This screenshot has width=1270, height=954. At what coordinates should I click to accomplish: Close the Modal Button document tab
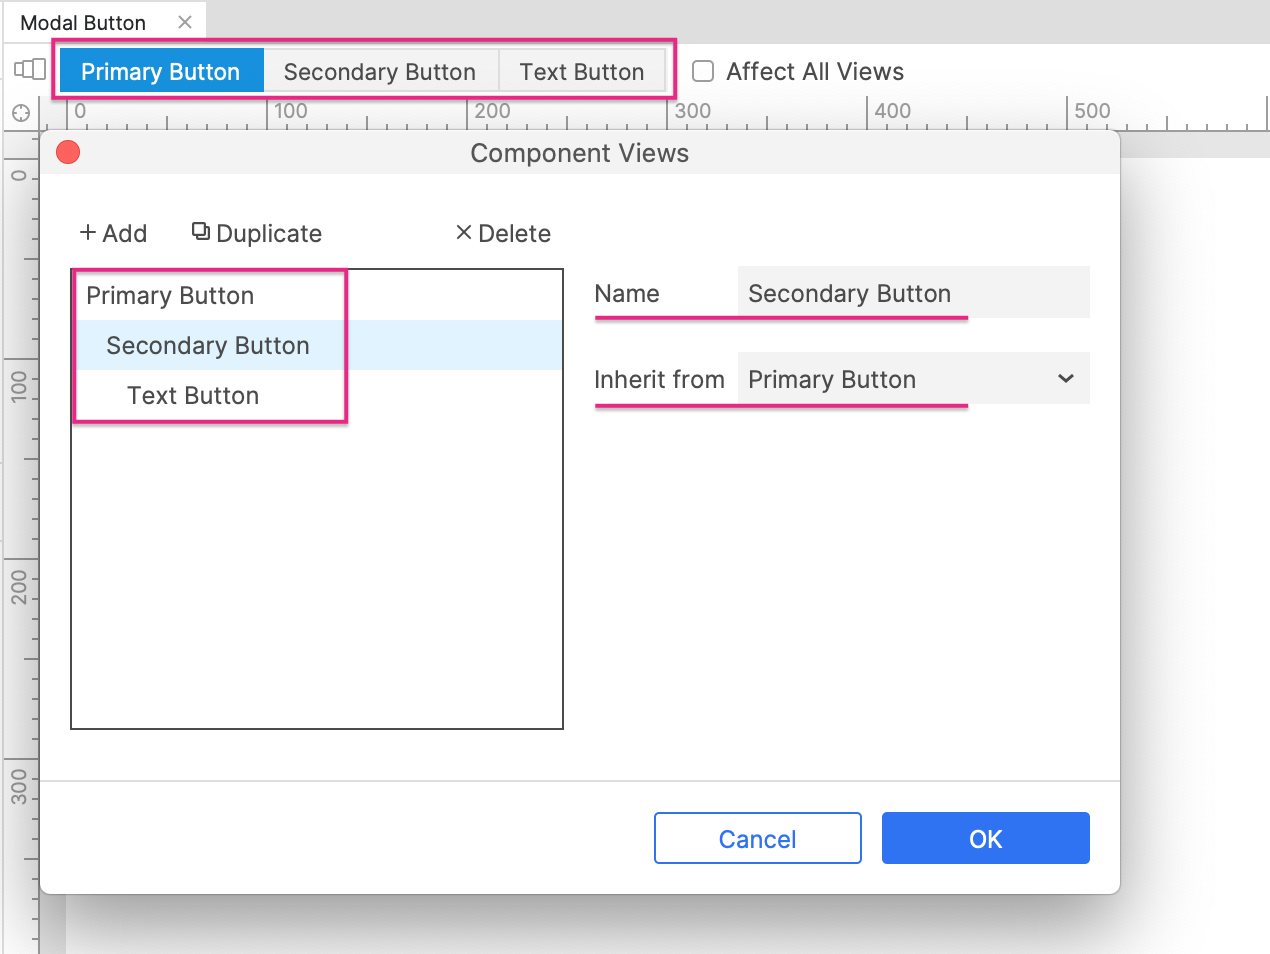[185, 22]
